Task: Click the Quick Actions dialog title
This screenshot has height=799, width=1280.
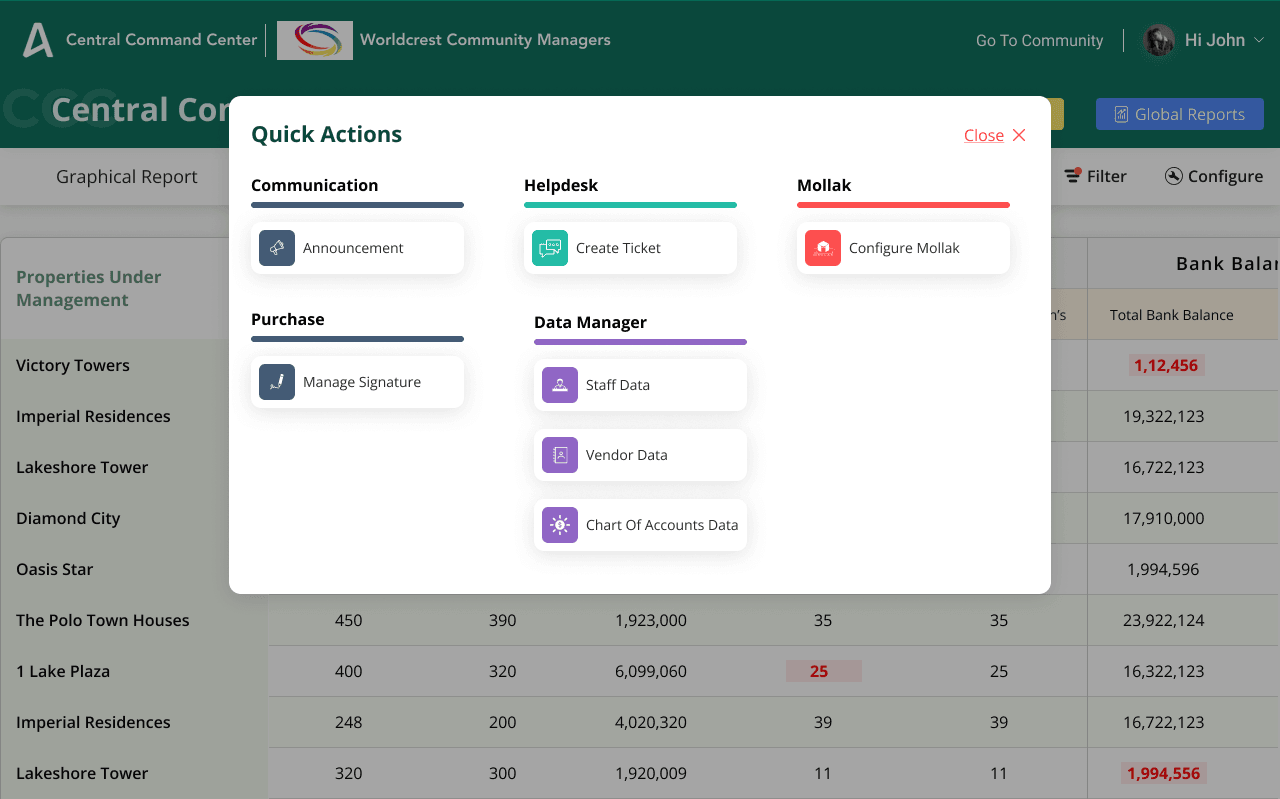Action: (x=327, y=134)
